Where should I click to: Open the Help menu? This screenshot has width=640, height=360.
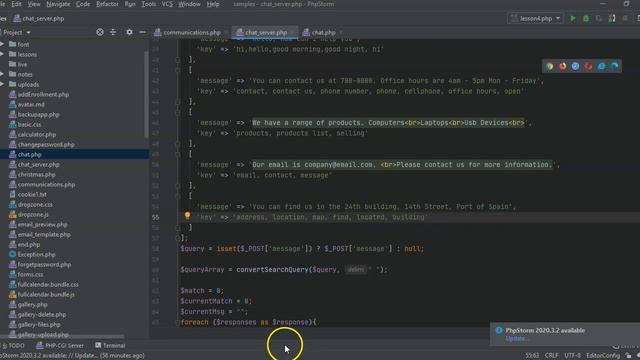213,4
